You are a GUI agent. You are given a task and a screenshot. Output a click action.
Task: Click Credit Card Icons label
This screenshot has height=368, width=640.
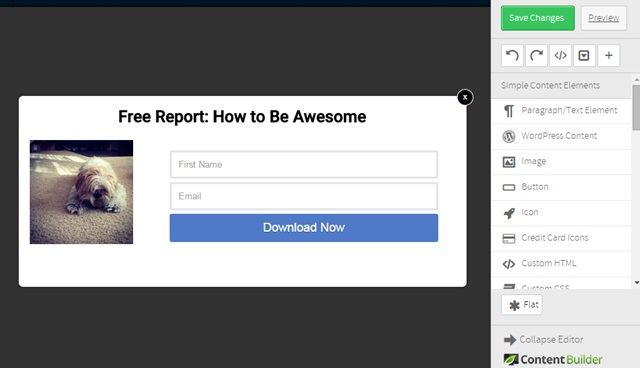[x=555, y=237]
